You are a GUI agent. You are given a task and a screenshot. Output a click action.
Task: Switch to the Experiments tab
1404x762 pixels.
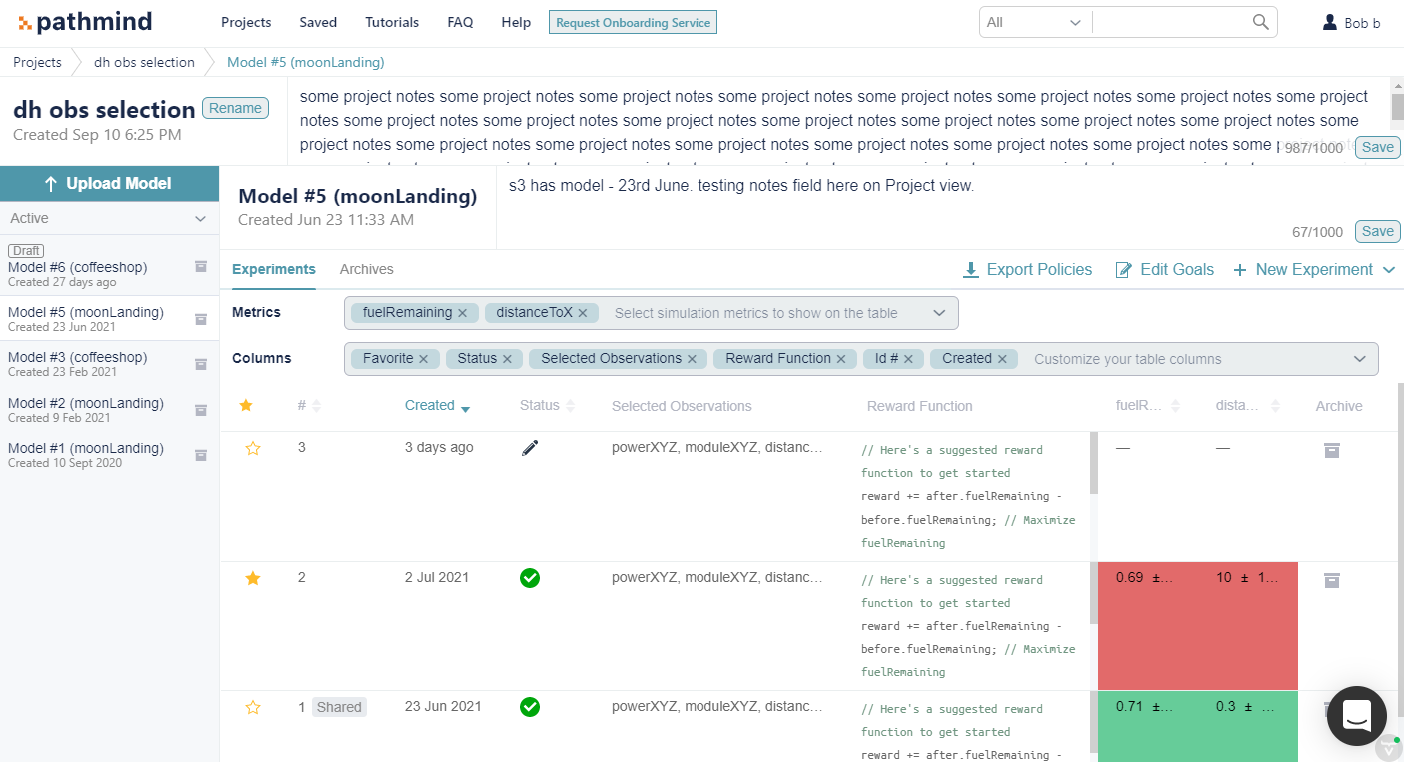coord(274,269)
